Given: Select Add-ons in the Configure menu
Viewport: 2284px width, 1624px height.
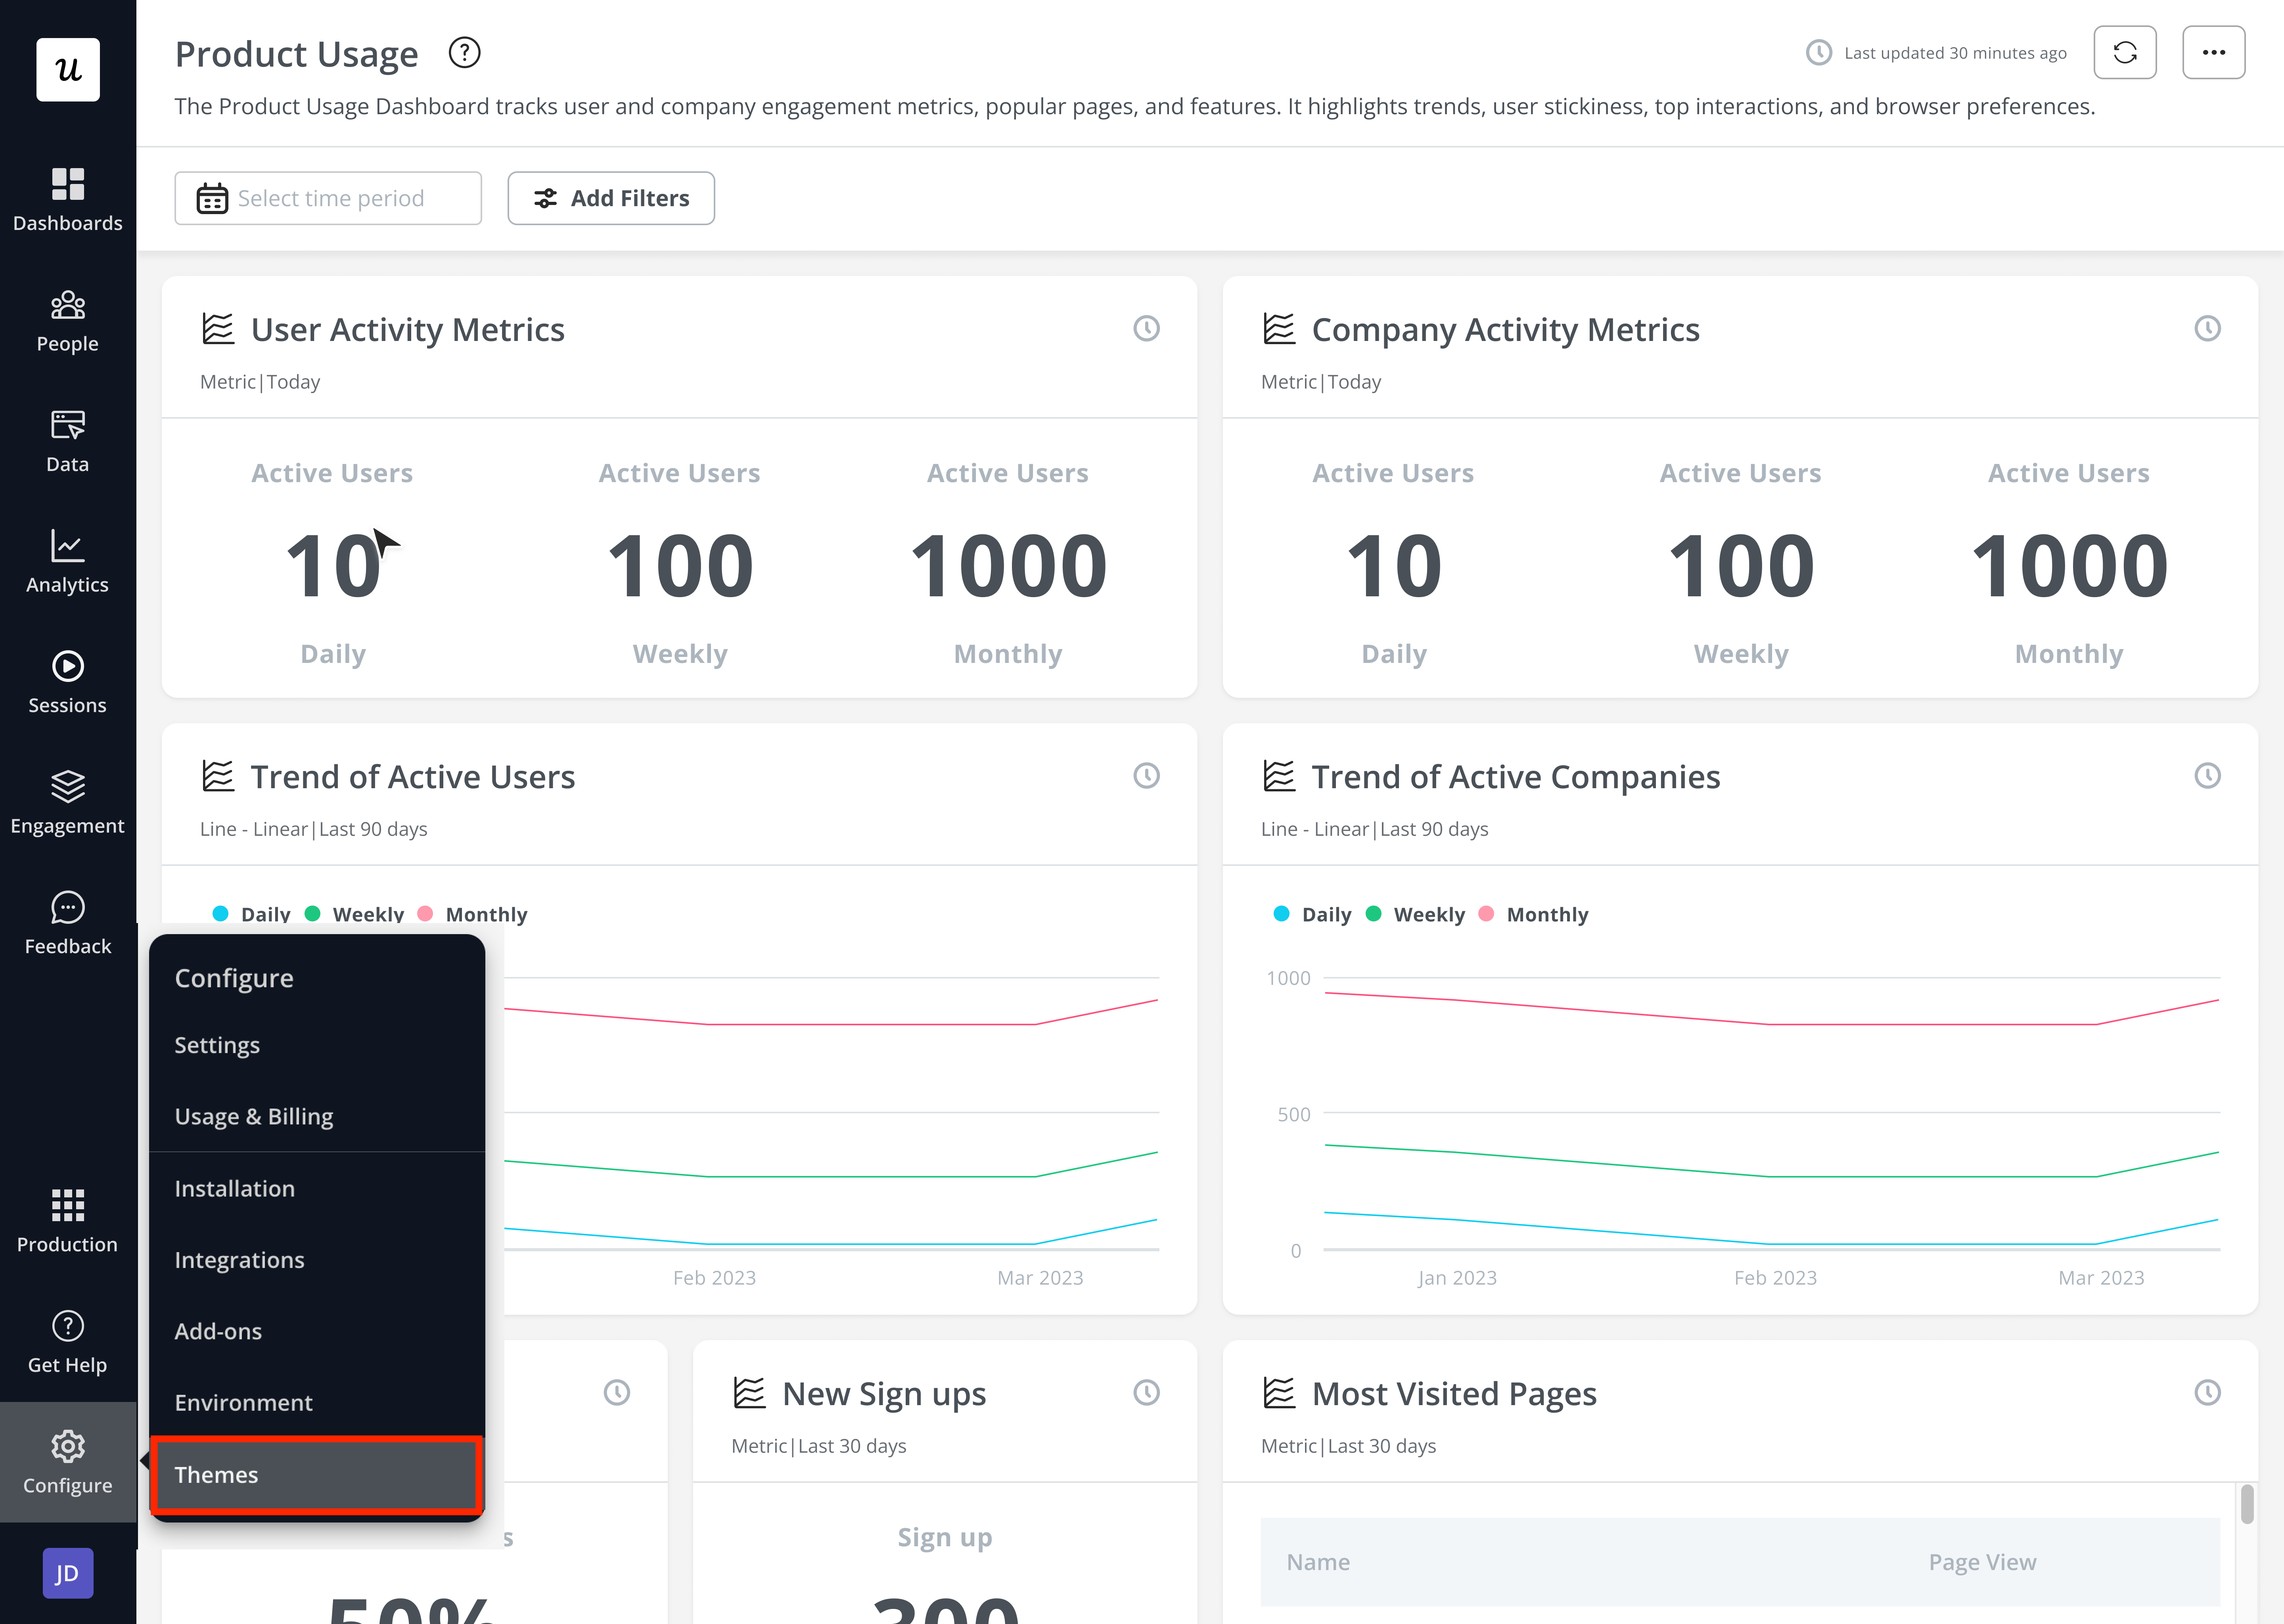Looking at the screenshot, I should (x=317, y=1331).
